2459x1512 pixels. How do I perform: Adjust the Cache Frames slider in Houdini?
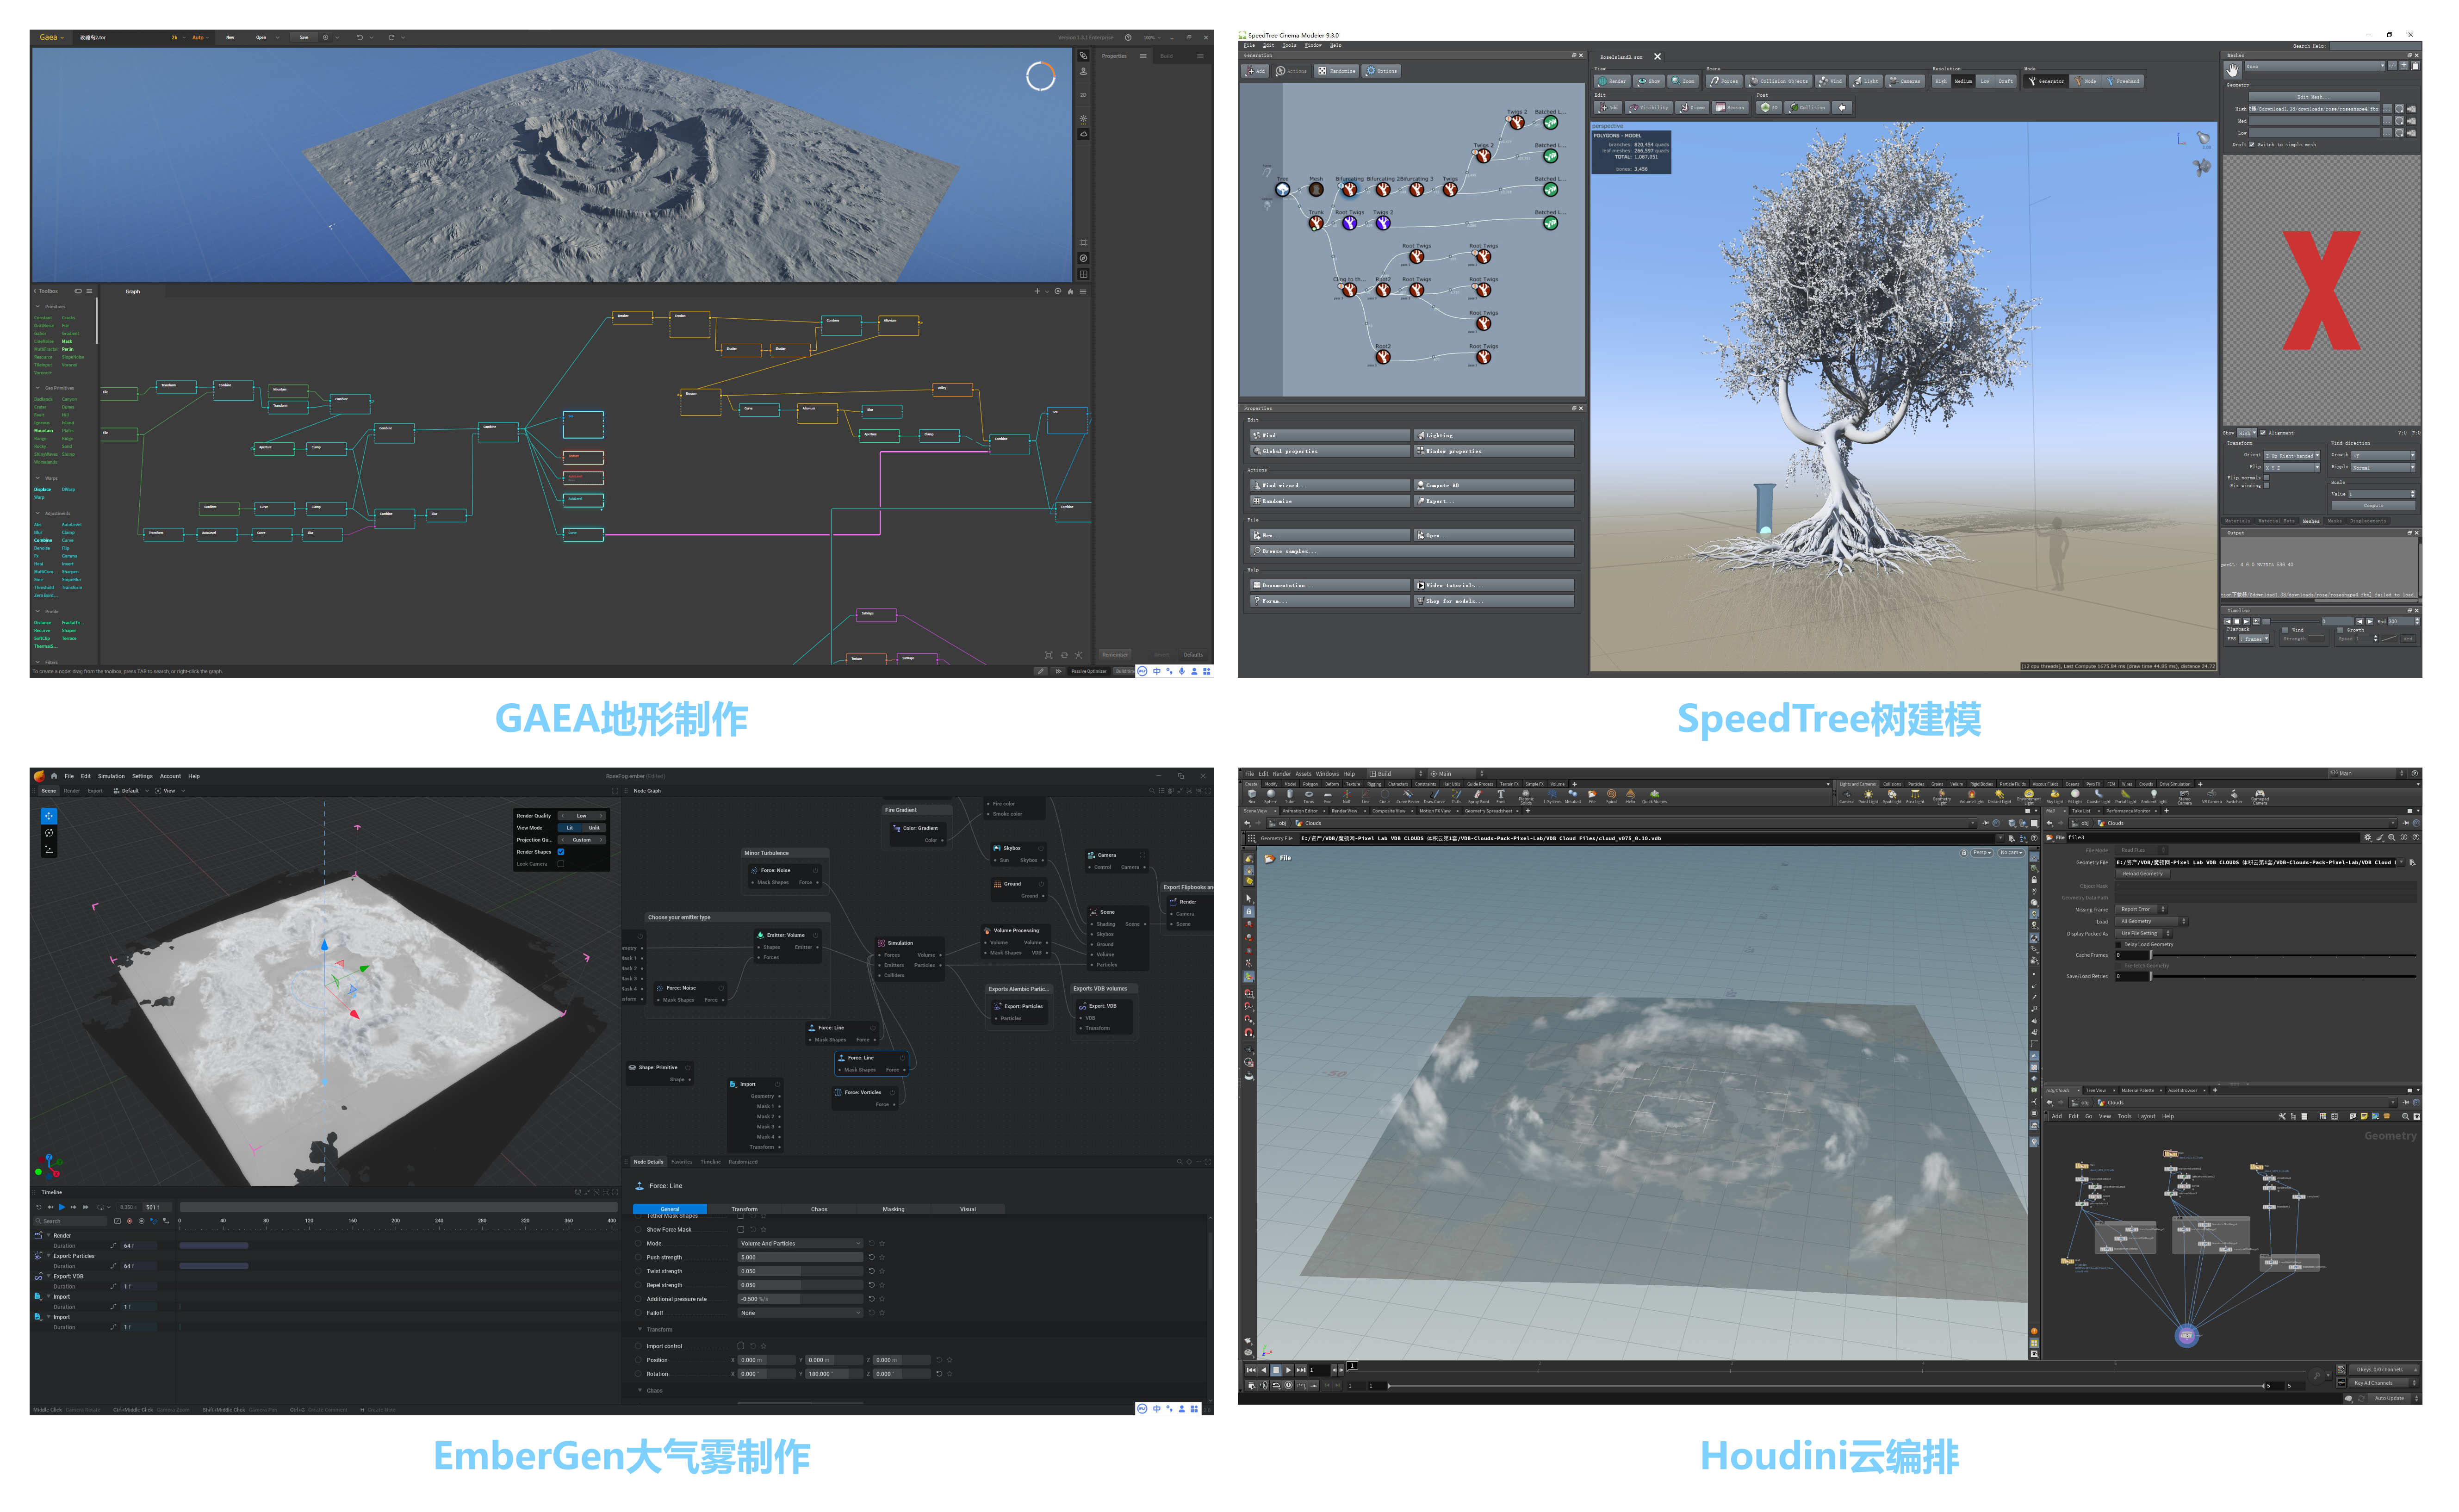coord(2284,955)
